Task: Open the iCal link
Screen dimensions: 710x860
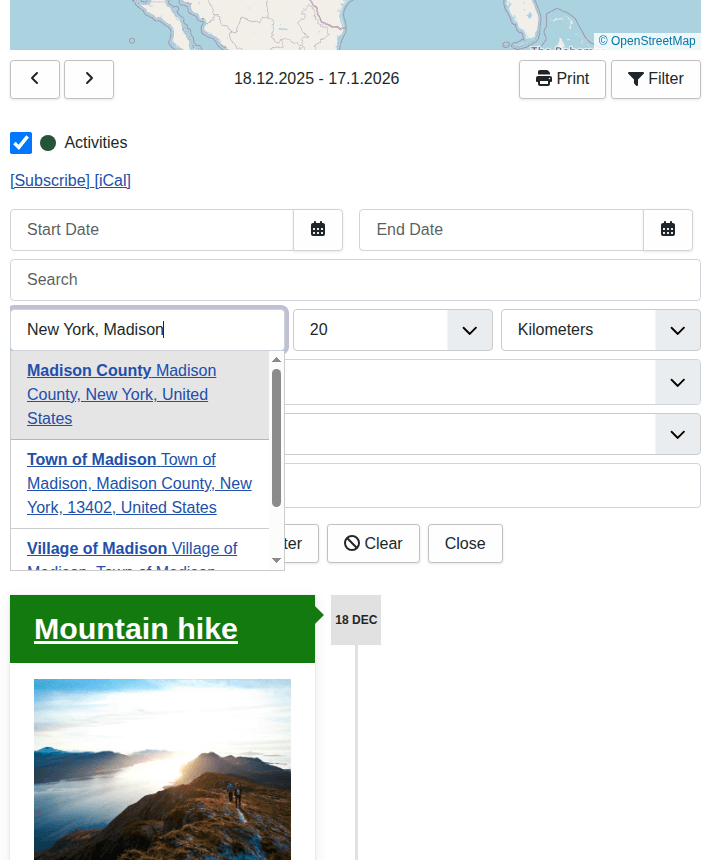Action: 113,181
